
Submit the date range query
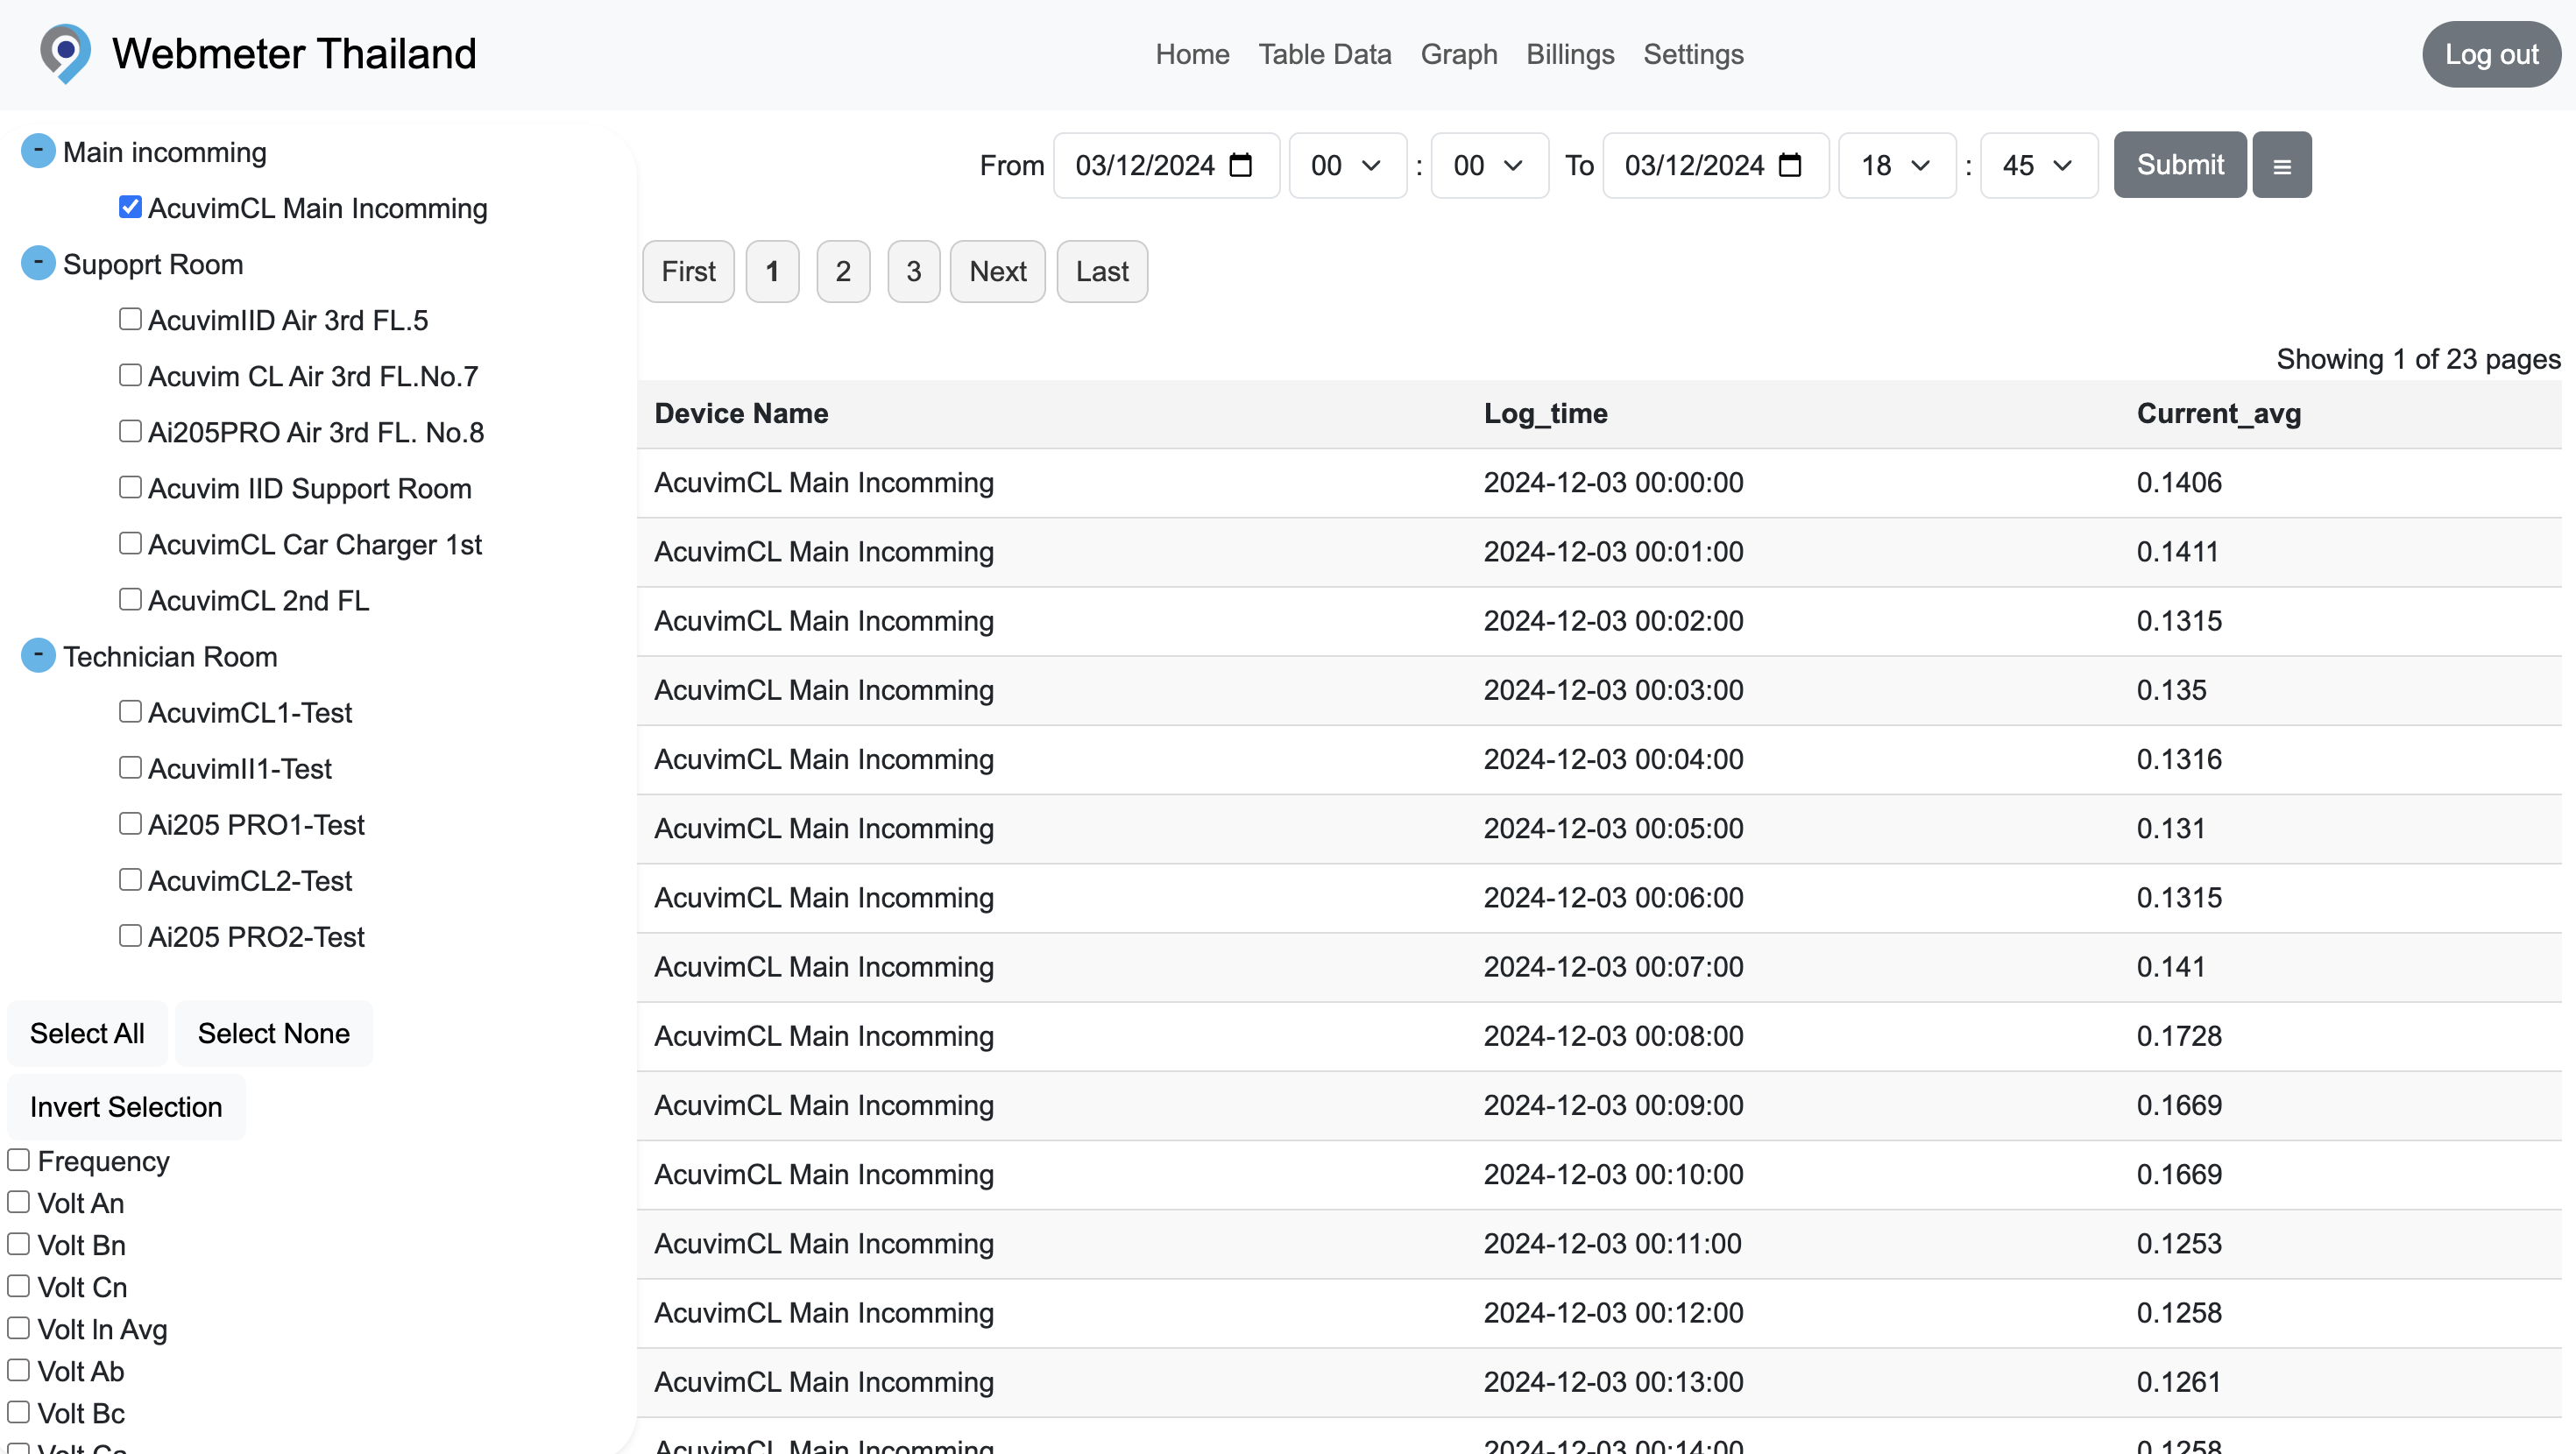point(2180,165)
